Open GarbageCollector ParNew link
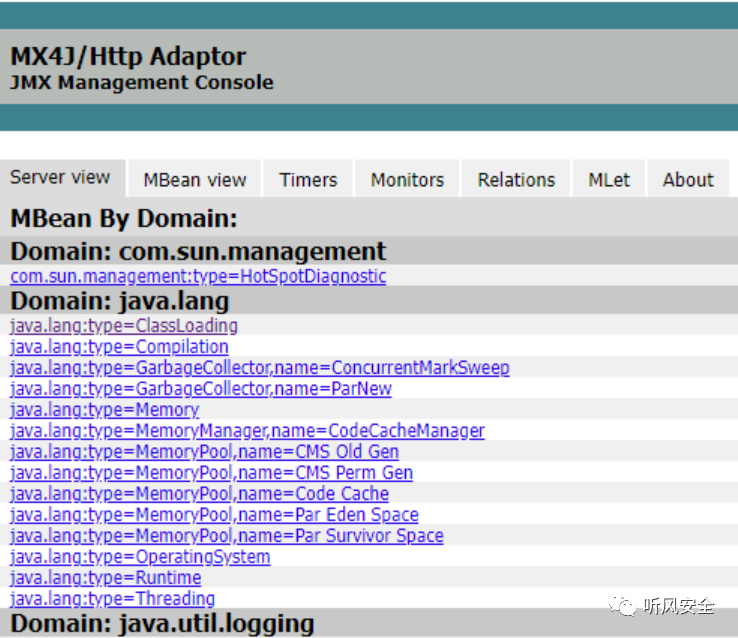The width and height of the screenshot is (738, 638). click(201, 389)
